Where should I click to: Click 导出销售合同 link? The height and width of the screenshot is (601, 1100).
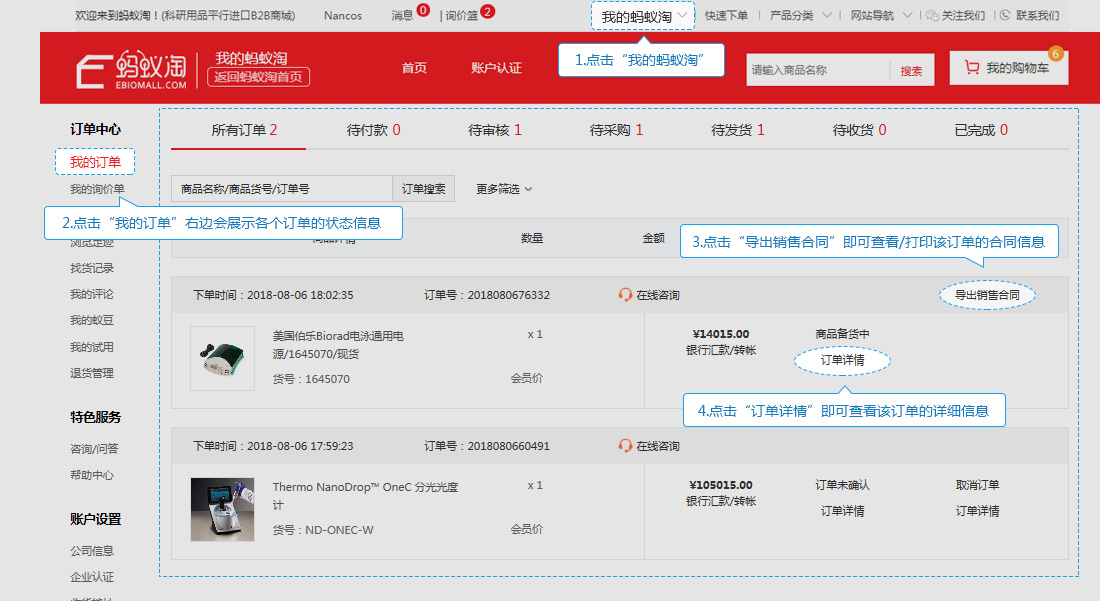pyautogui.click(x=987, y=295)
